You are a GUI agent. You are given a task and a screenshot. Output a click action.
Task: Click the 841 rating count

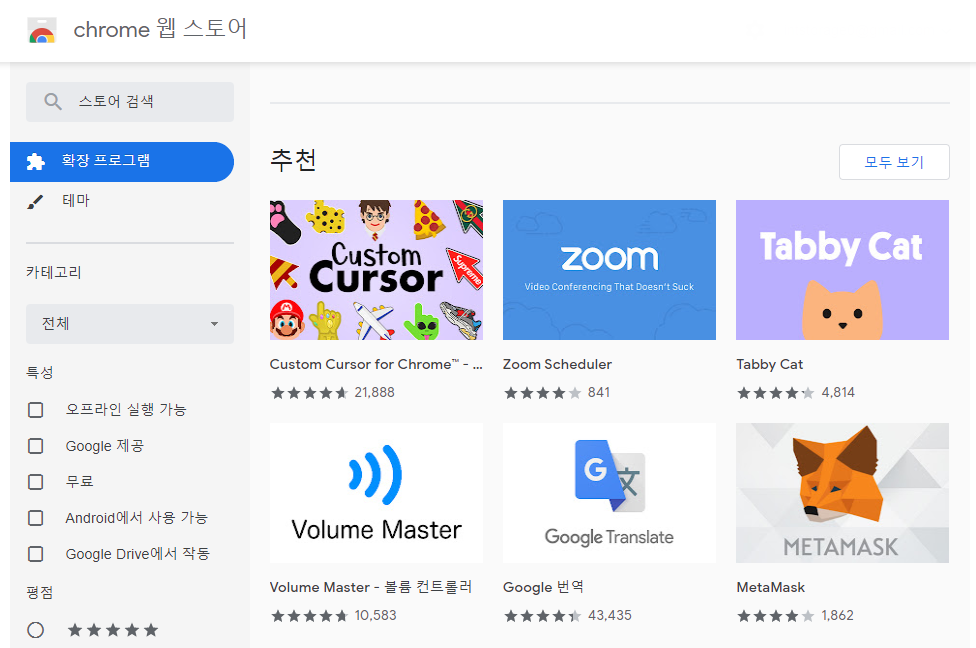[599, 392]
